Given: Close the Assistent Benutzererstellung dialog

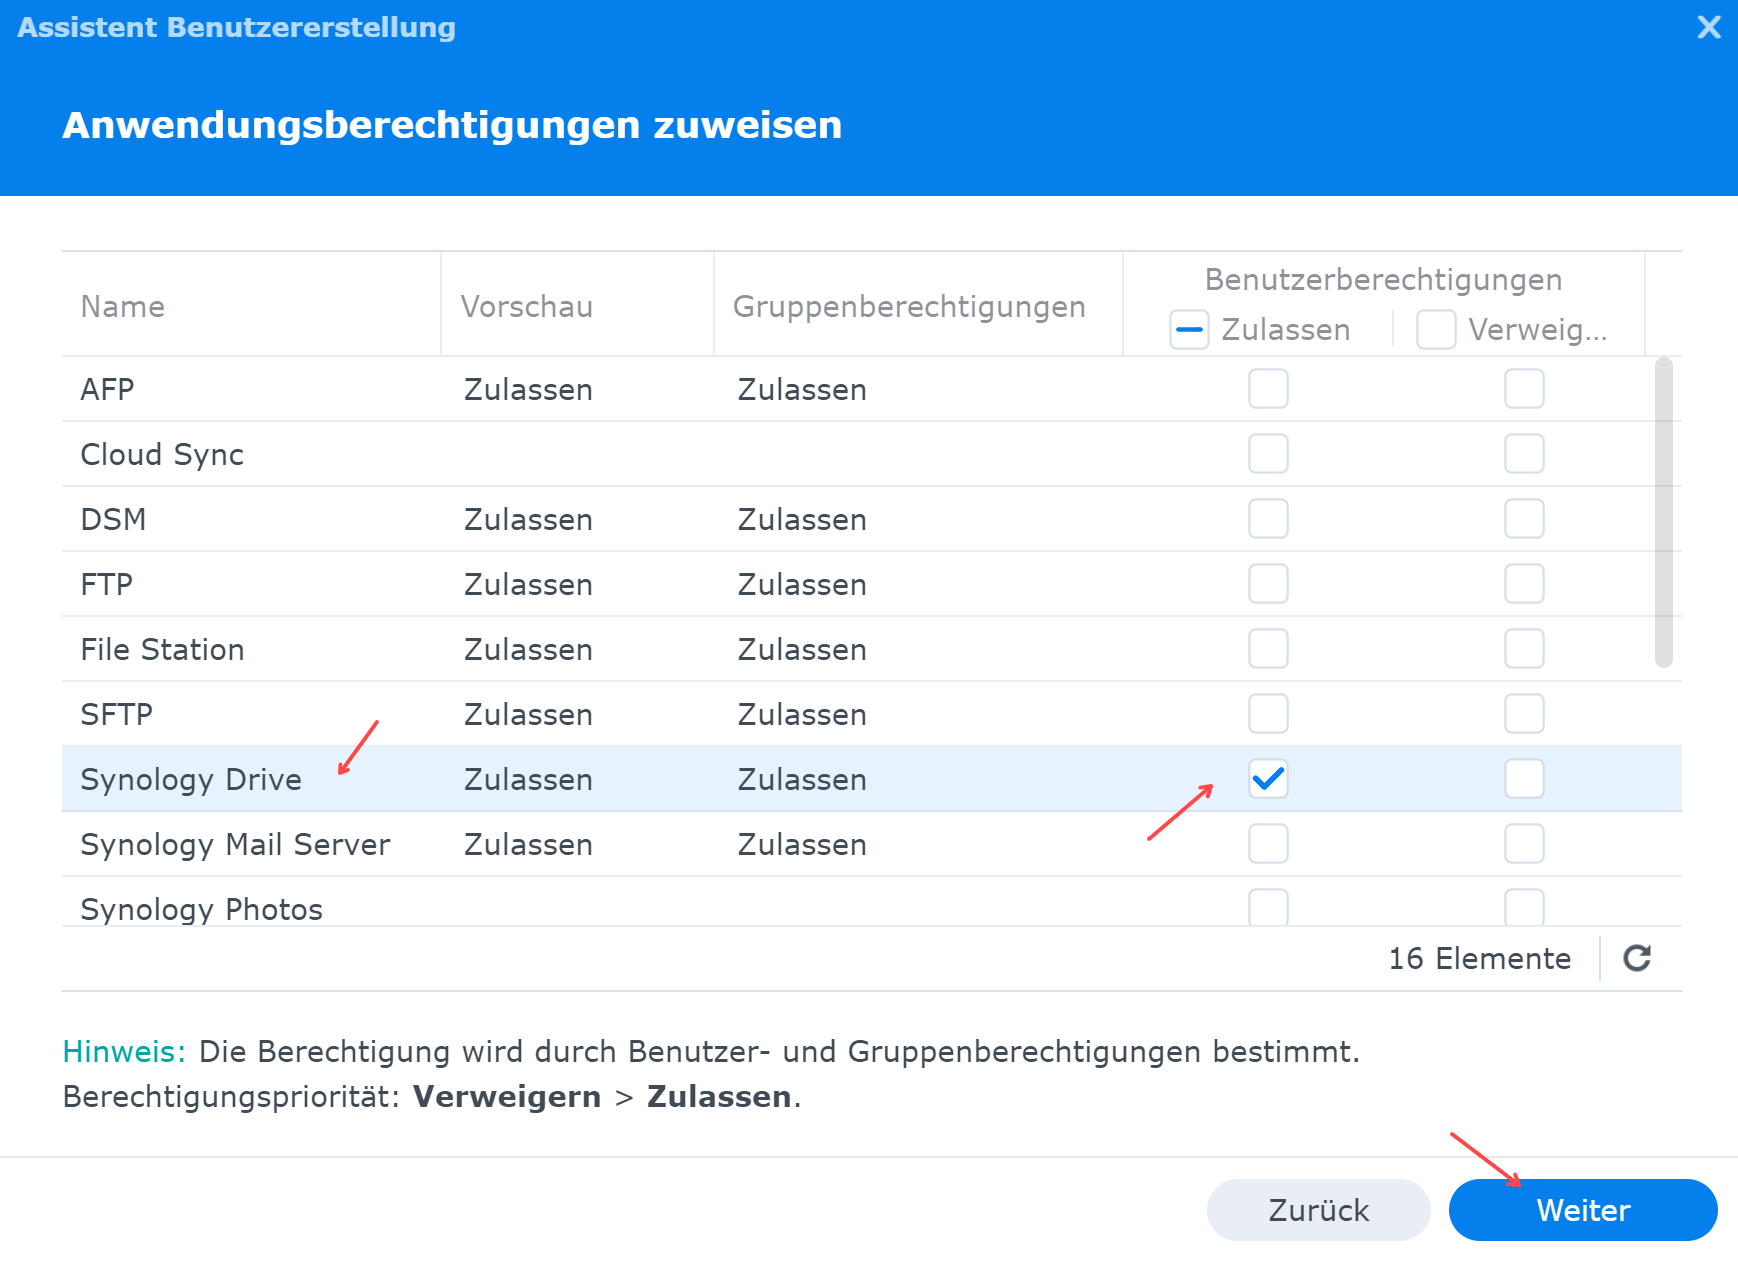Looking at the screenshot, I should point(1709,27).
